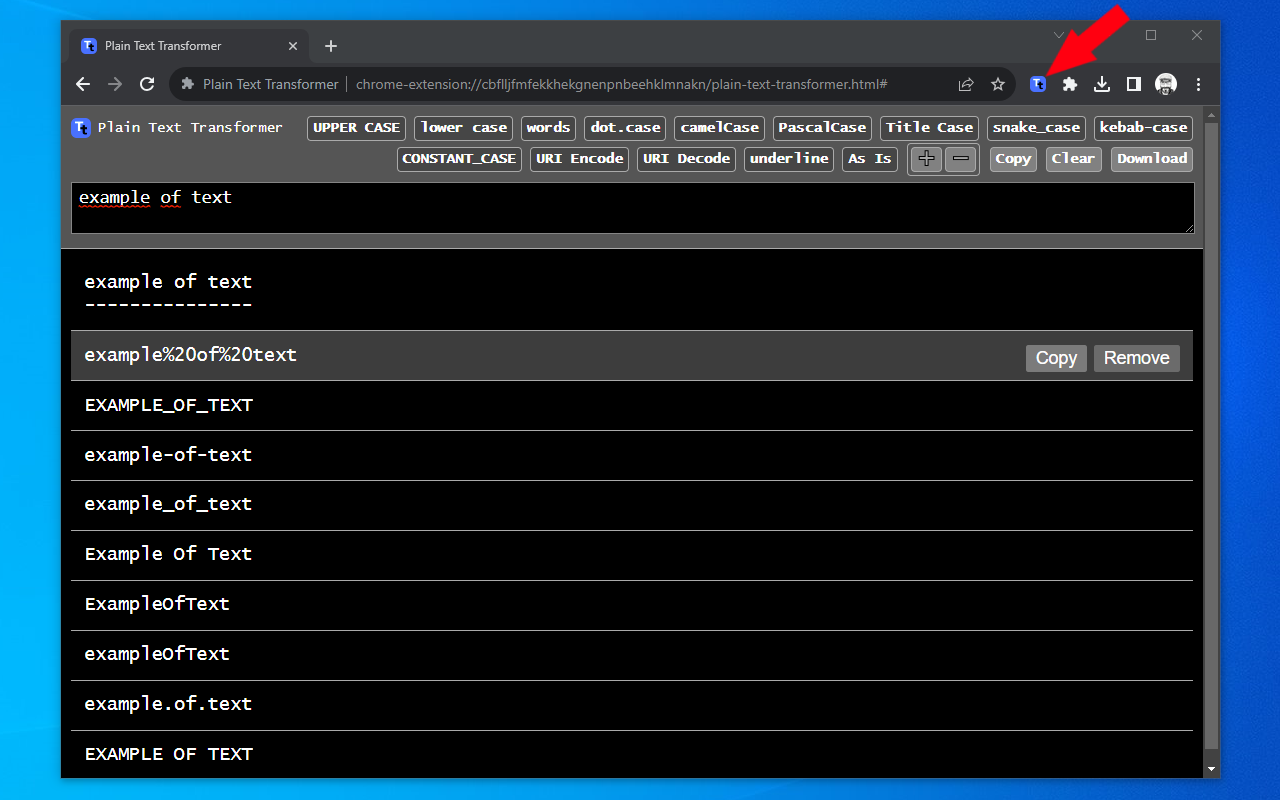Viewport: 1280px width, 800px height.
Task: Apply camelCase transformation
Action: pos(720,128)
